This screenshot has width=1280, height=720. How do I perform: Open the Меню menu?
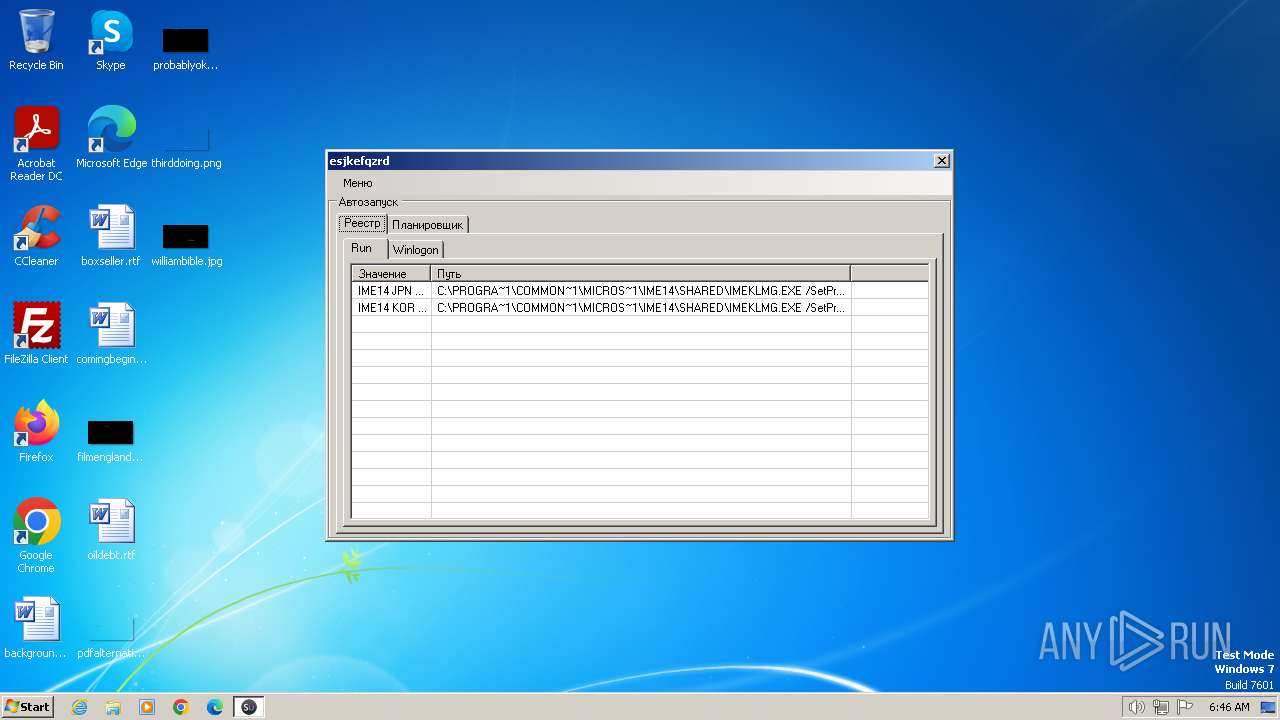[357, 183]
